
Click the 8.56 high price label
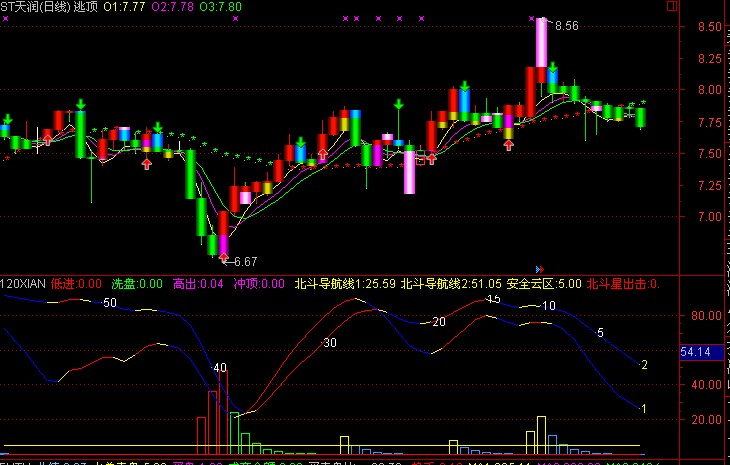567,26
